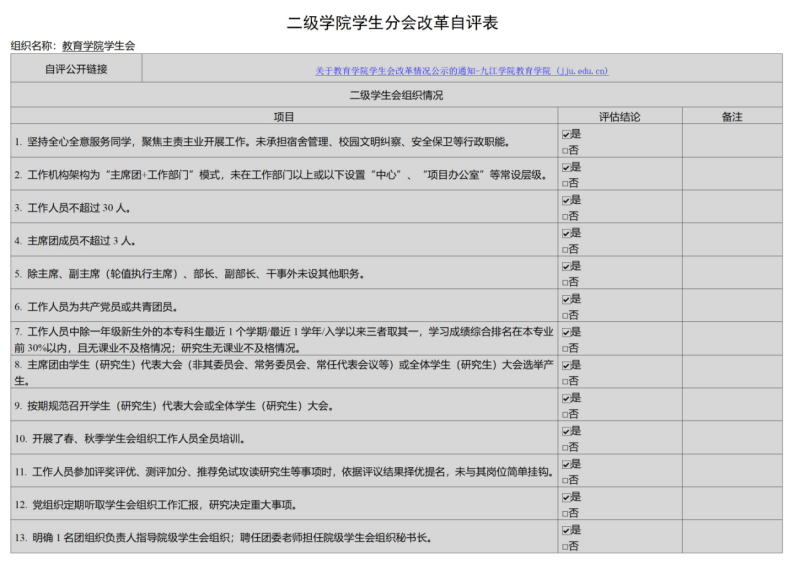This screenshot has height=575, width=794.
Task: Toggle 否 checkbox for item 2 工作机构架构
Action: (565, 183)
